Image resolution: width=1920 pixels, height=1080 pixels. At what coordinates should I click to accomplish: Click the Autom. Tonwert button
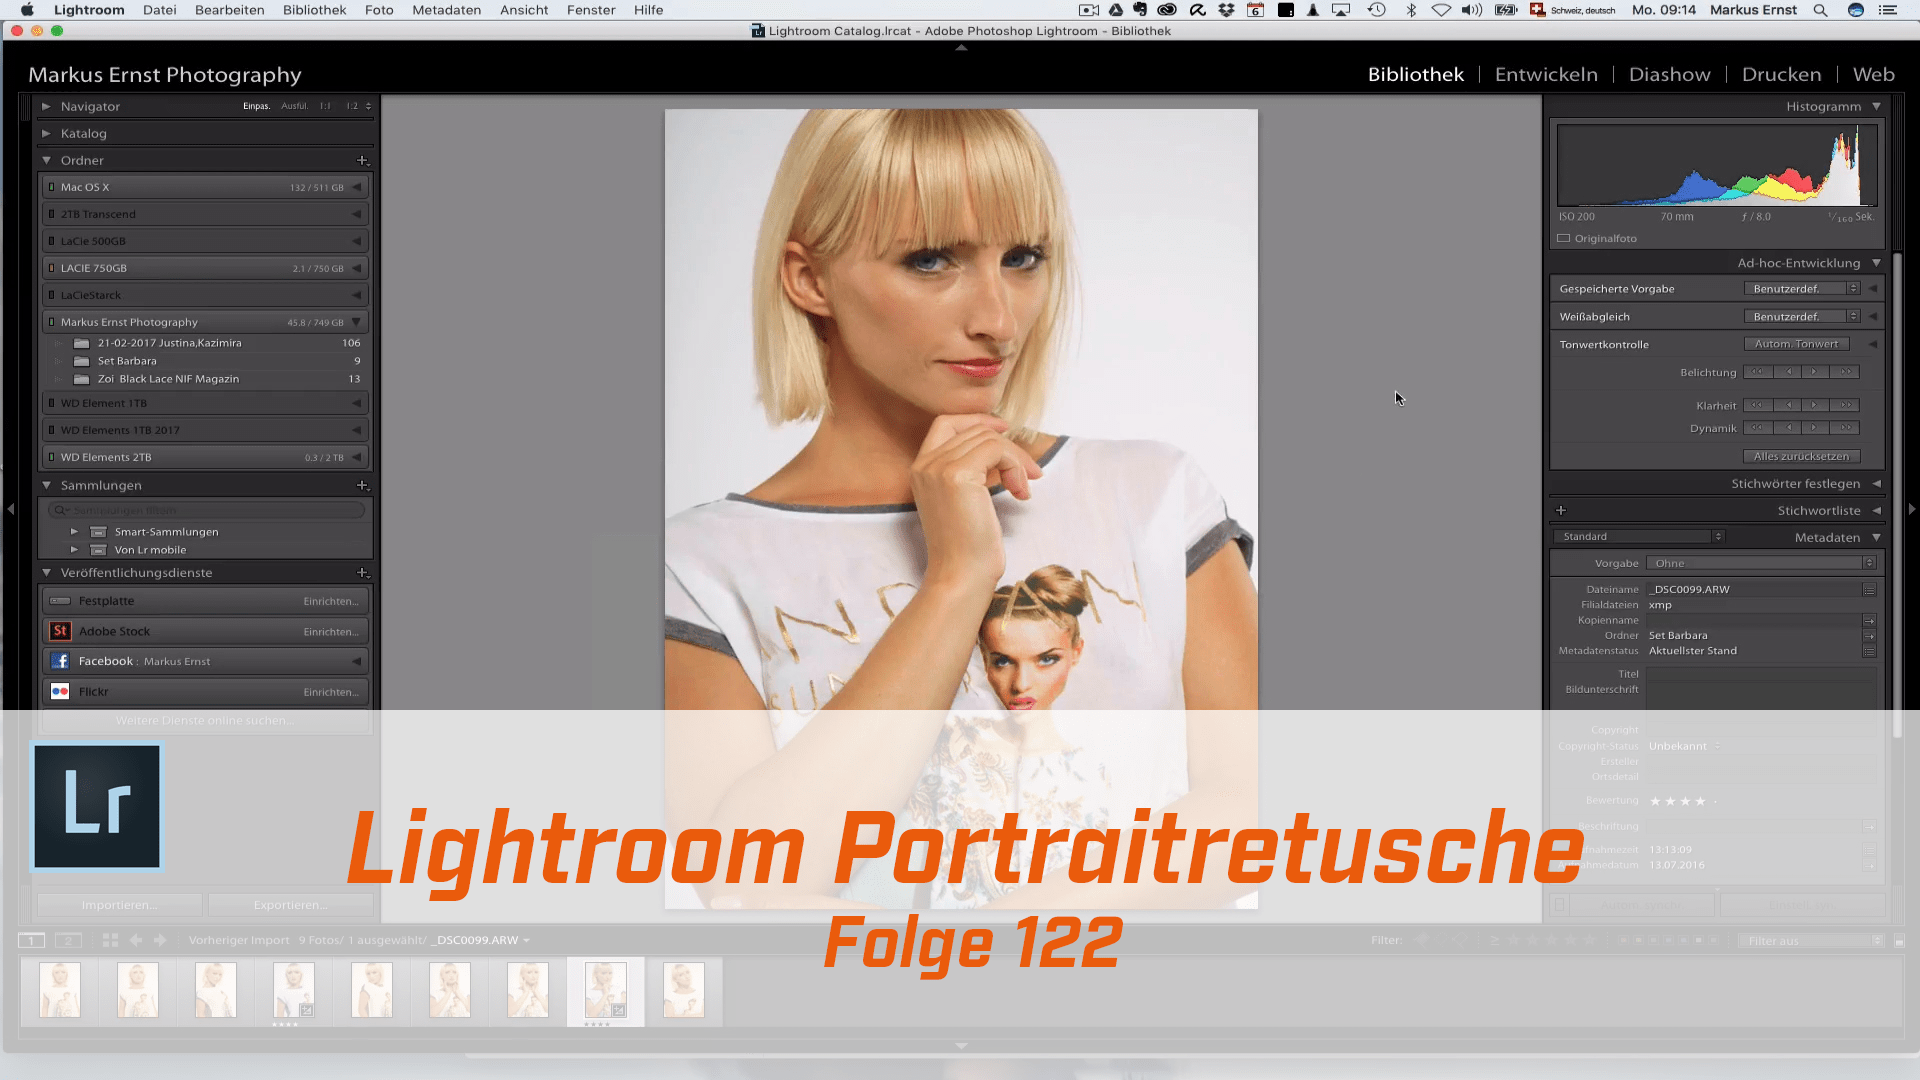1796,344
